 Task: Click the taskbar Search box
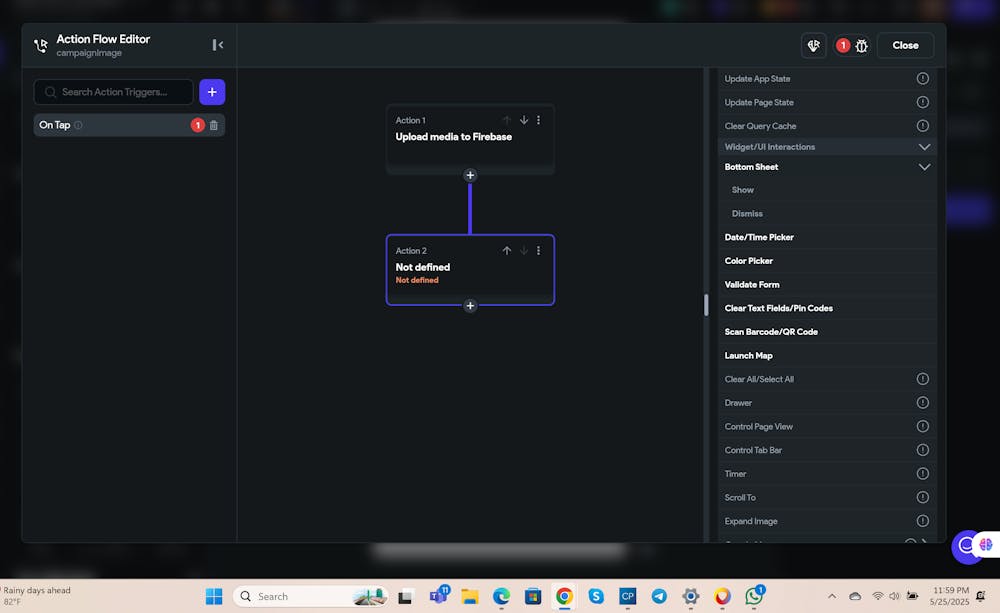310,596
